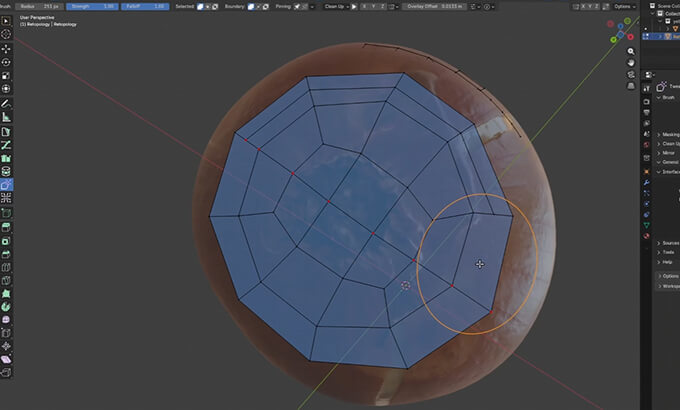Select the Cursor tool in toolbar
The width and height of the screenshot is (680, 410).
(7, 34)
